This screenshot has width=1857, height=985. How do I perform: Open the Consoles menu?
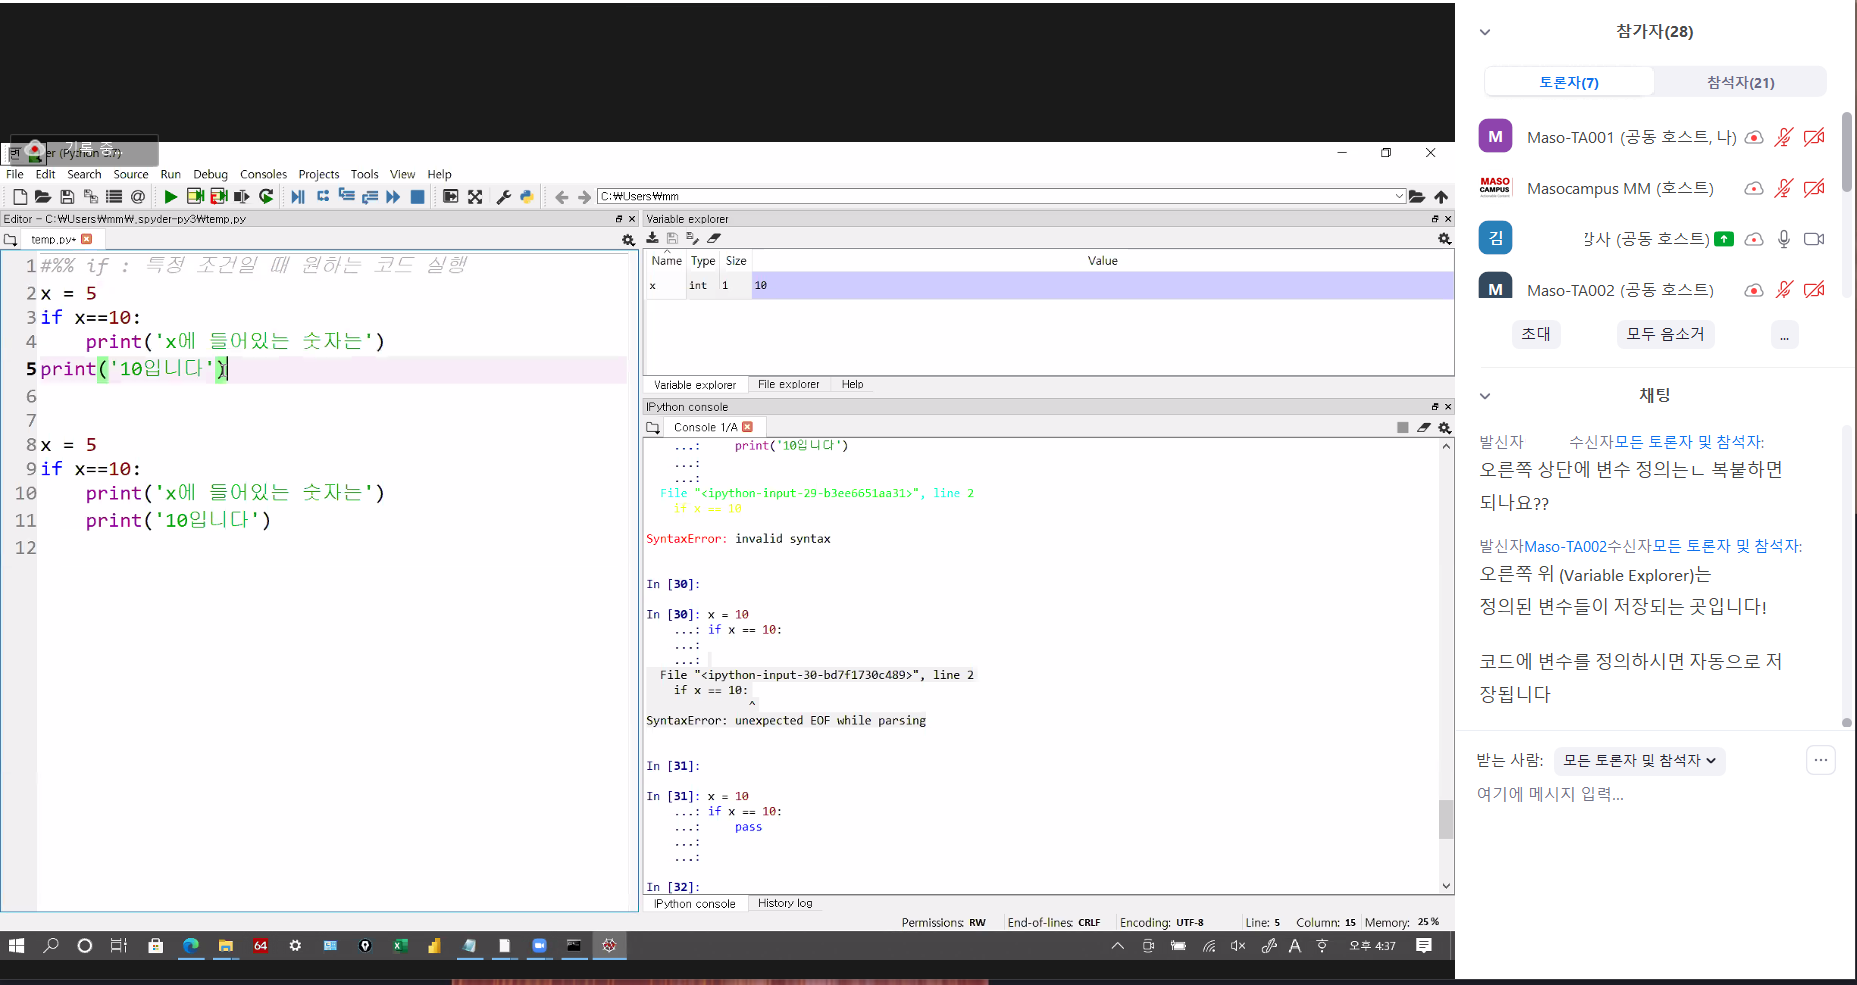click(x=263, y=174)
